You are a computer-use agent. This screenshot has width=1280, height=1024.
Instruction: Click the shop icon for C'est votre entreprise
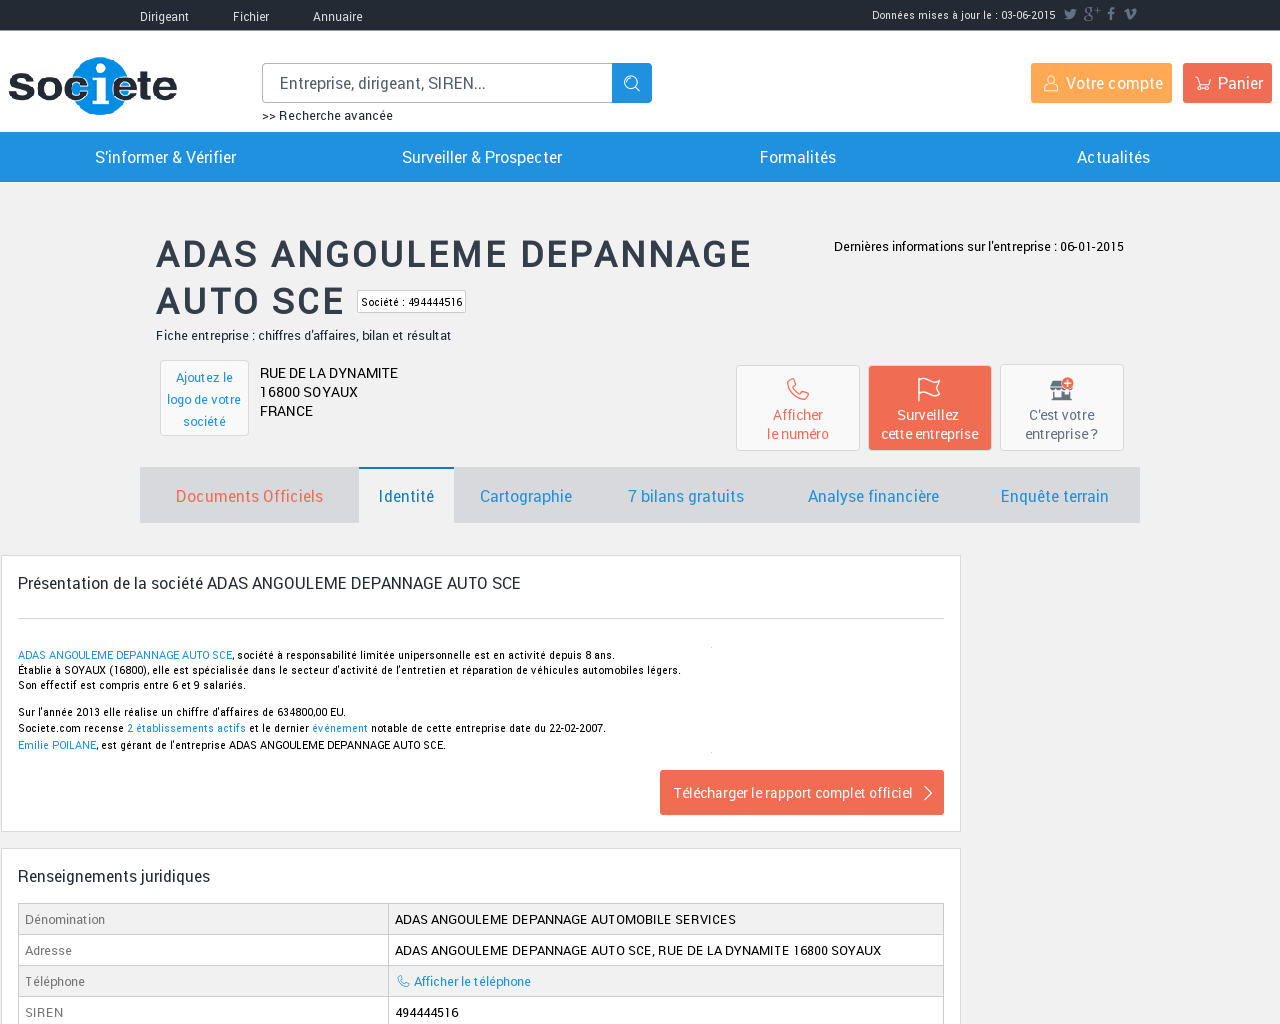click(x=1062, y=389)
